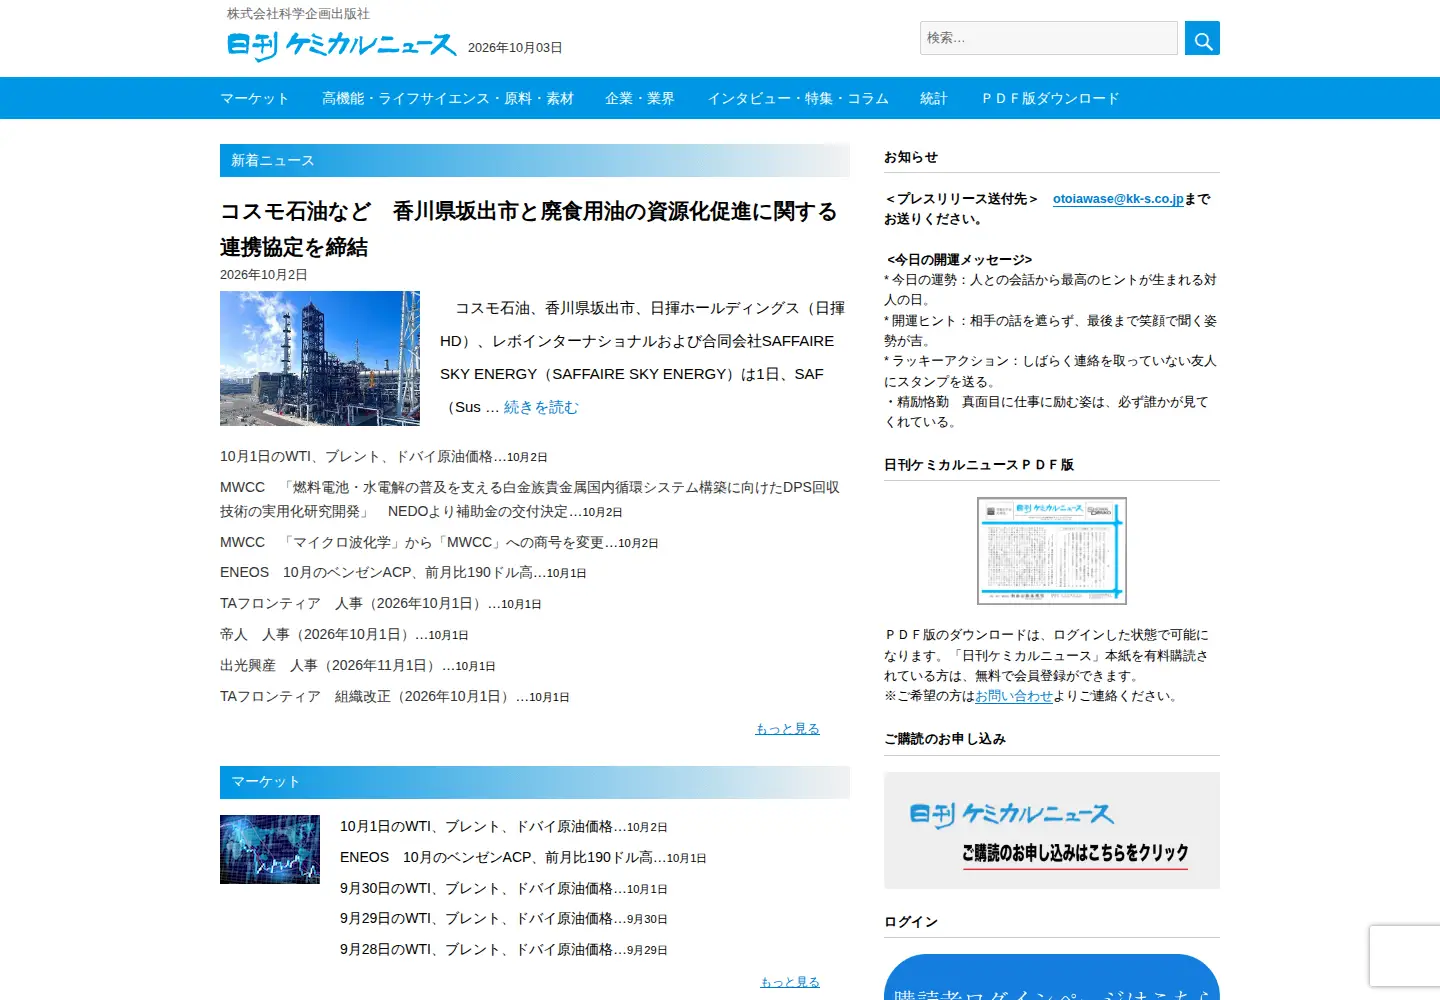This screenshot has height=1000, width=1440.
Task: Open the 企業・業界 menu item
Action: [640, 98]
